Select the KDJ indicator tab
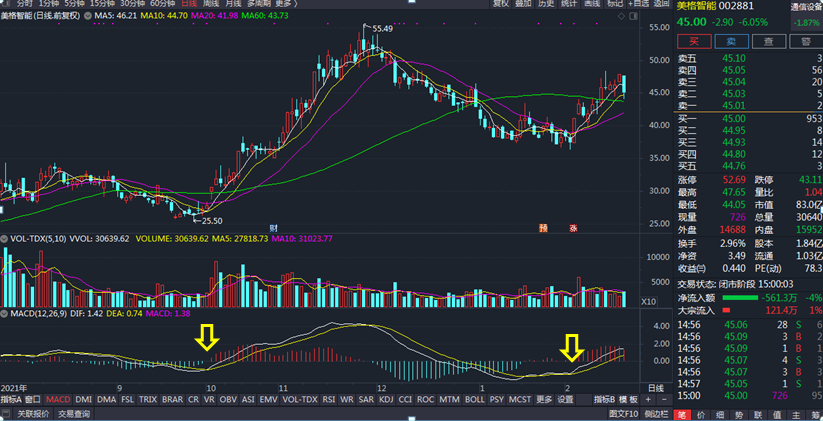Viewport: 823px width, 421px height. 386,399
